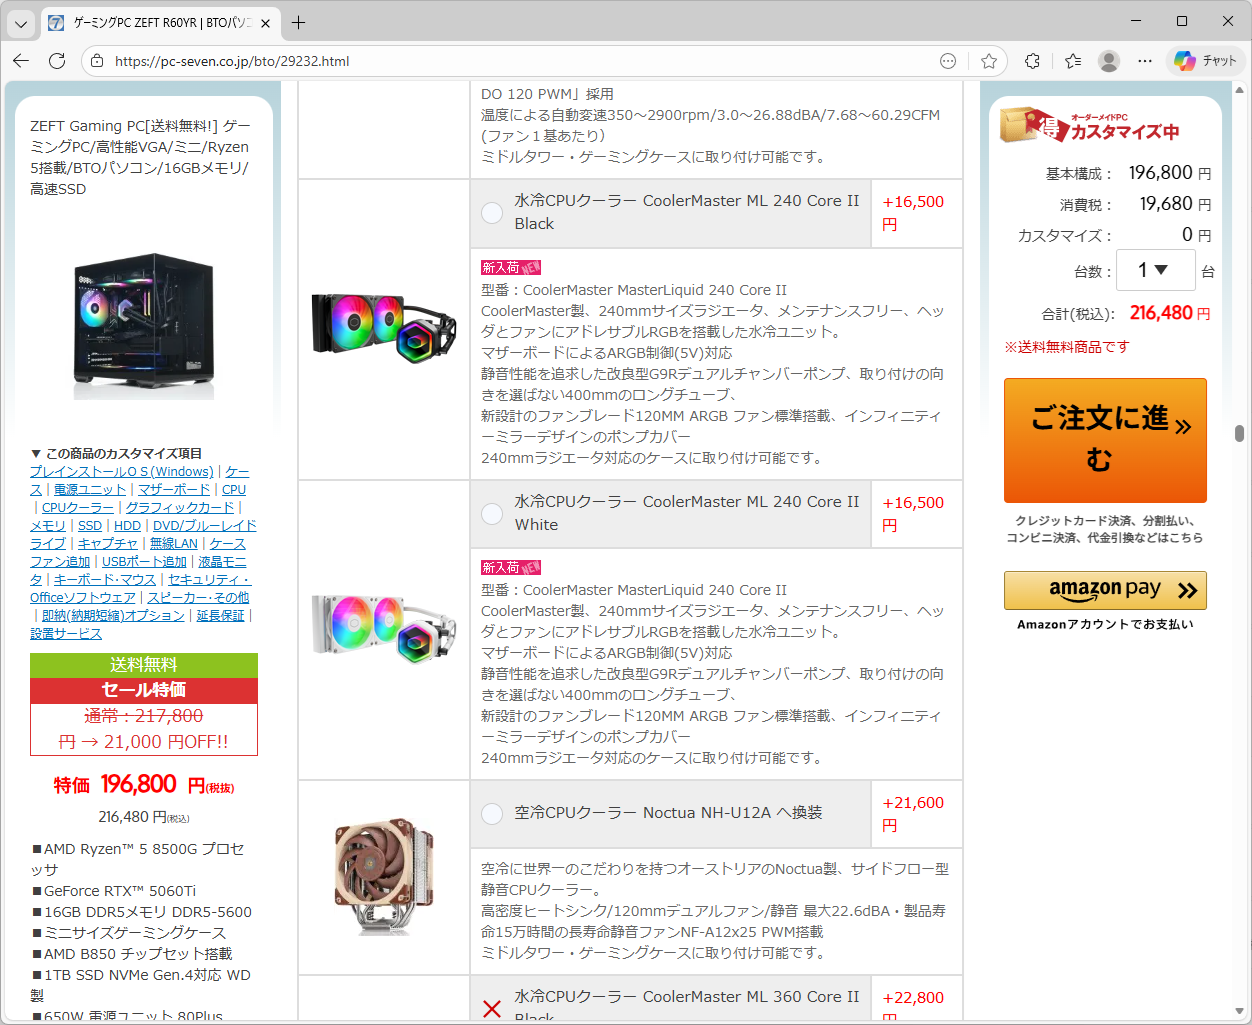Open a new browser tab
1252x1025 pixels.
[299, 22]
